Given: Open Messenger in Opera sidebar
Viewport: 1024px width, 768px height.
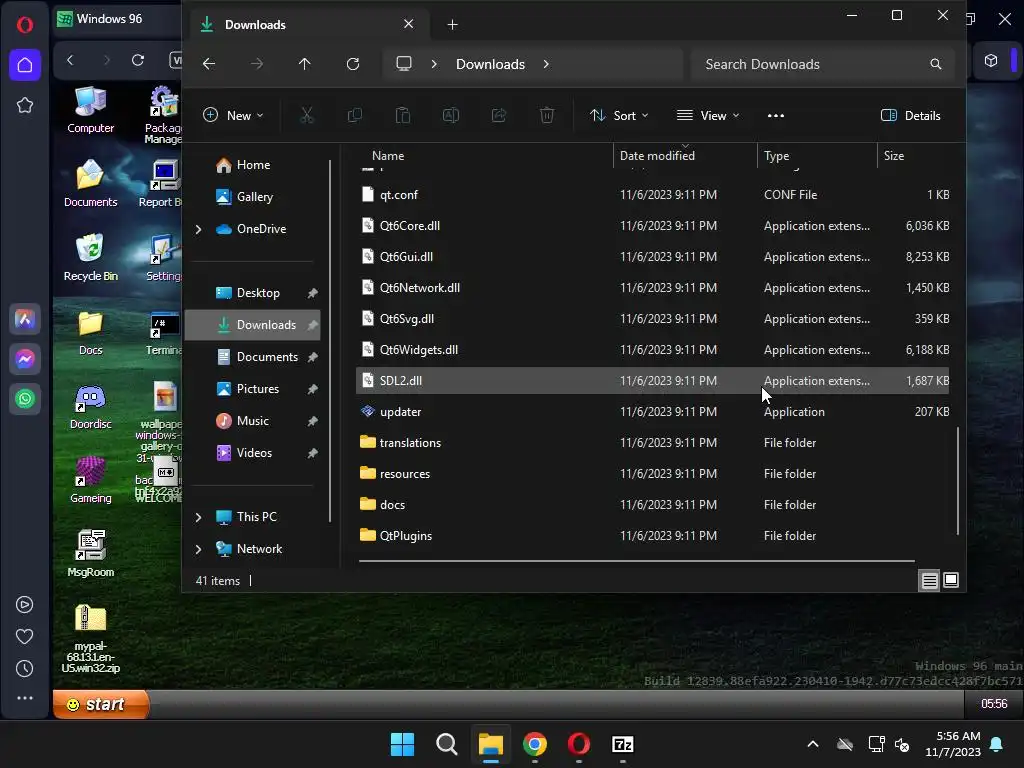Looking at the screenshot, I should point(25,359).
